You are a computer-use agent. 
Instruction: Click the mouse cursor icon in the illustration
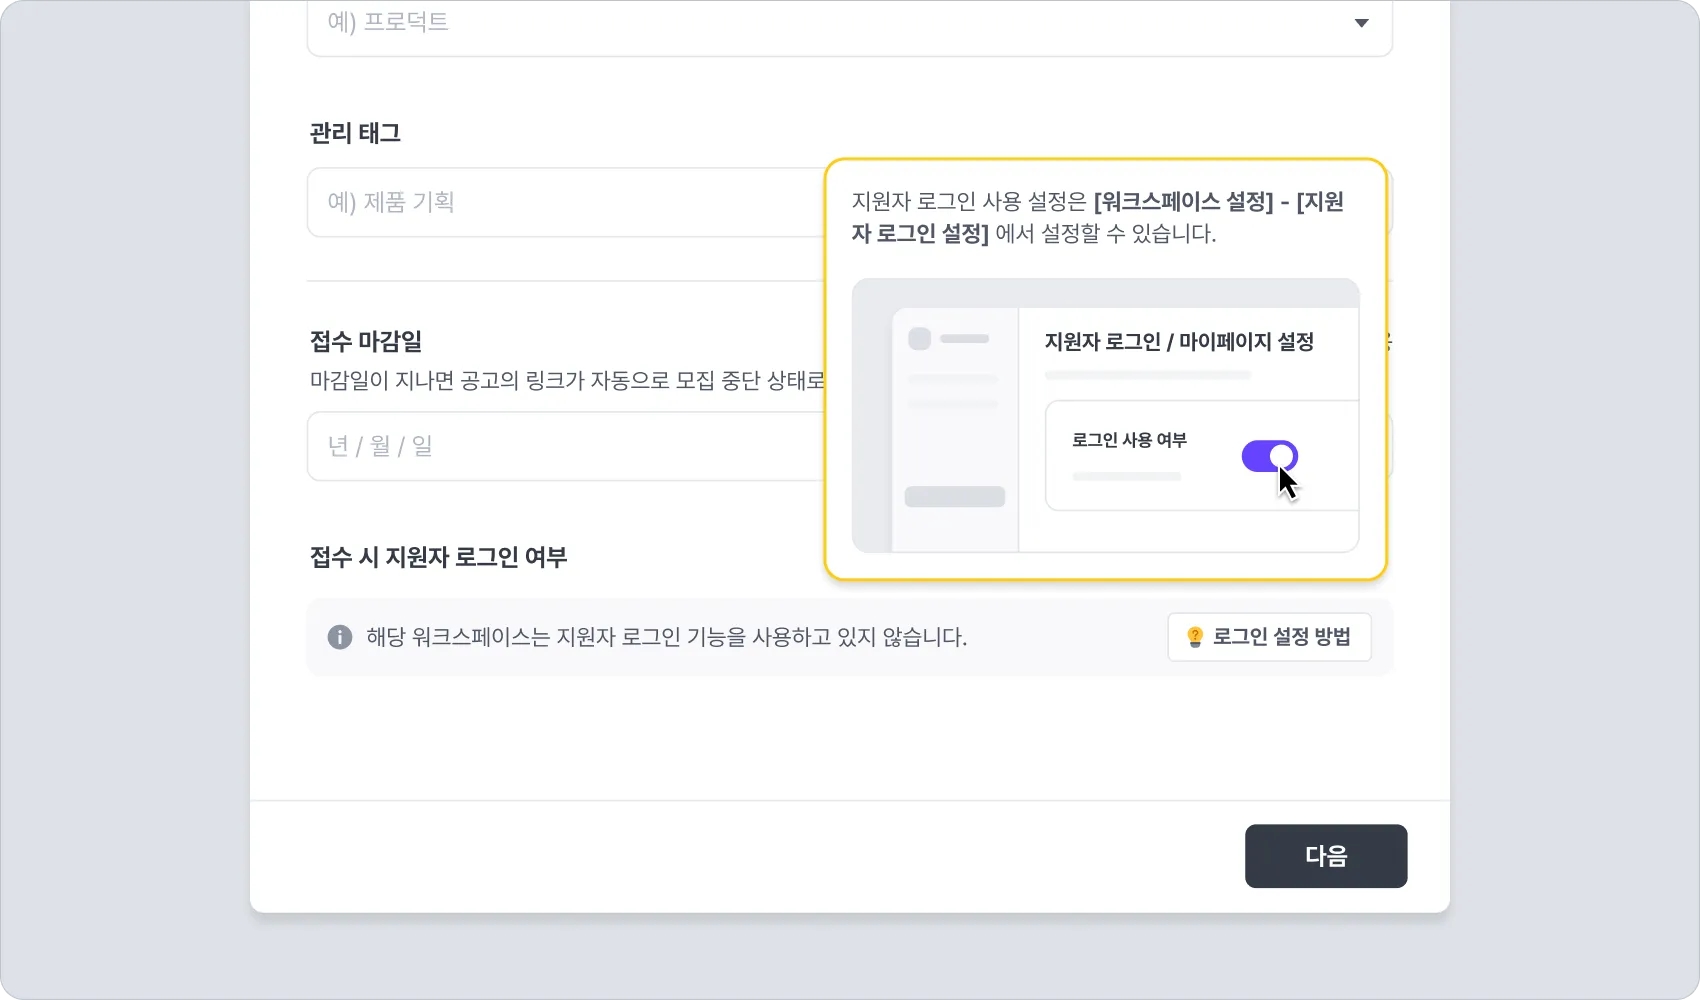tap(1287, 483)
